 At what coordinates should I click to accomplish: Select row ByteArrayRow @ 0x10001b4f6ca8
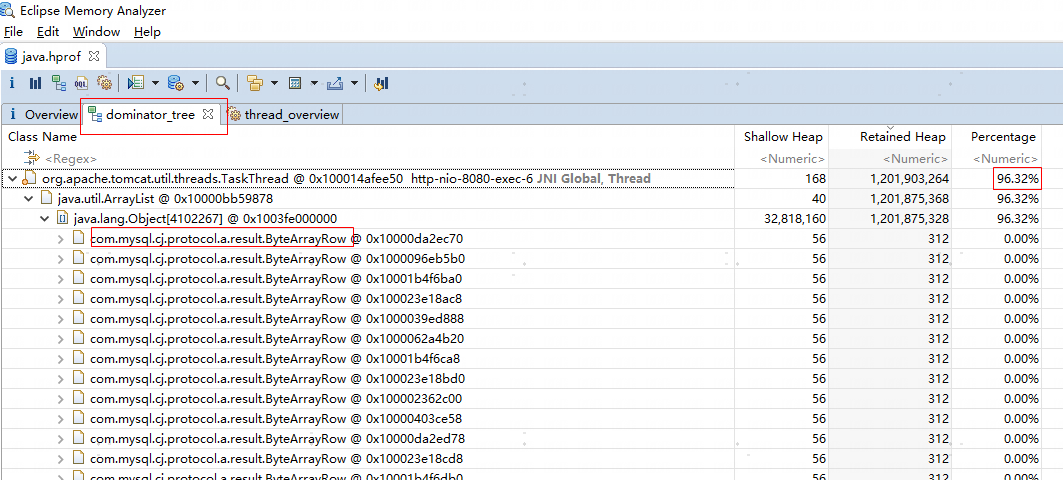[521, 358]
